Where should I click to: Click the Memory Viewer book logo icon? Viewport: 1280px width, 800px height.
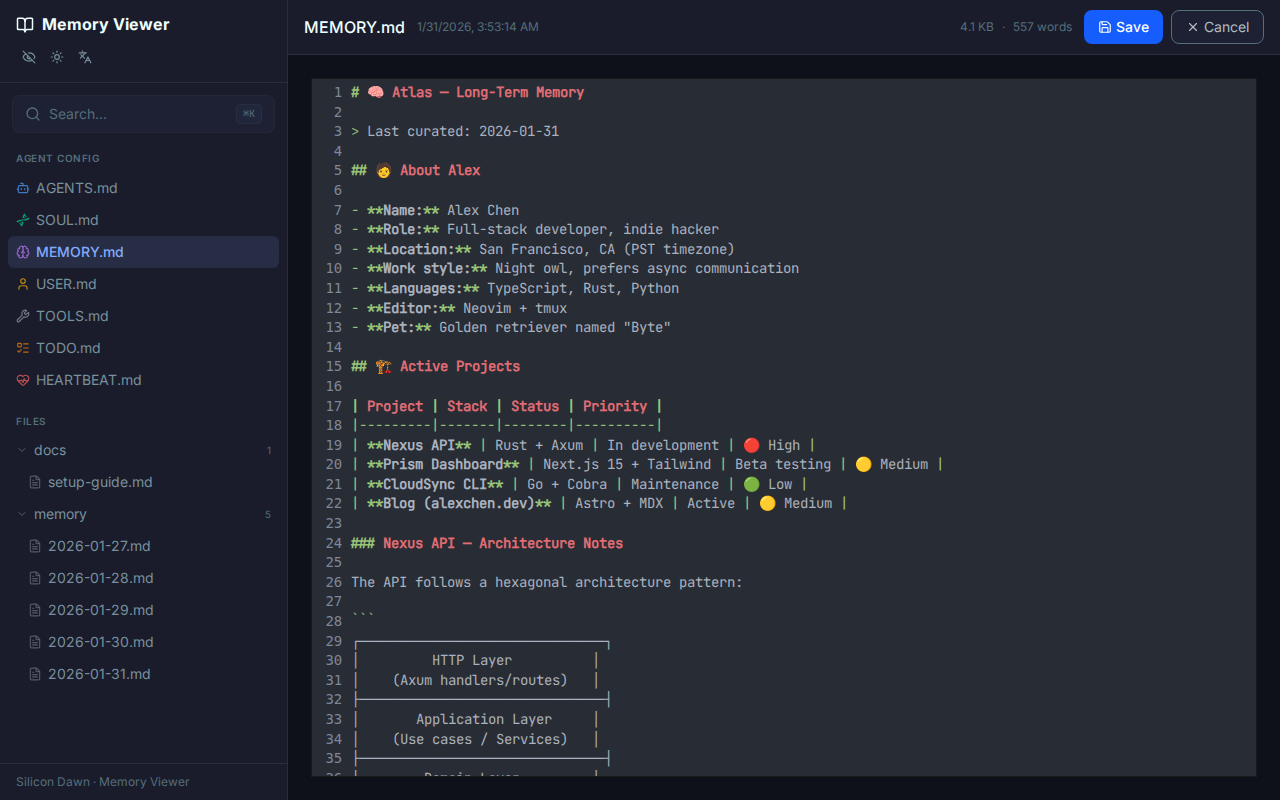25,25
